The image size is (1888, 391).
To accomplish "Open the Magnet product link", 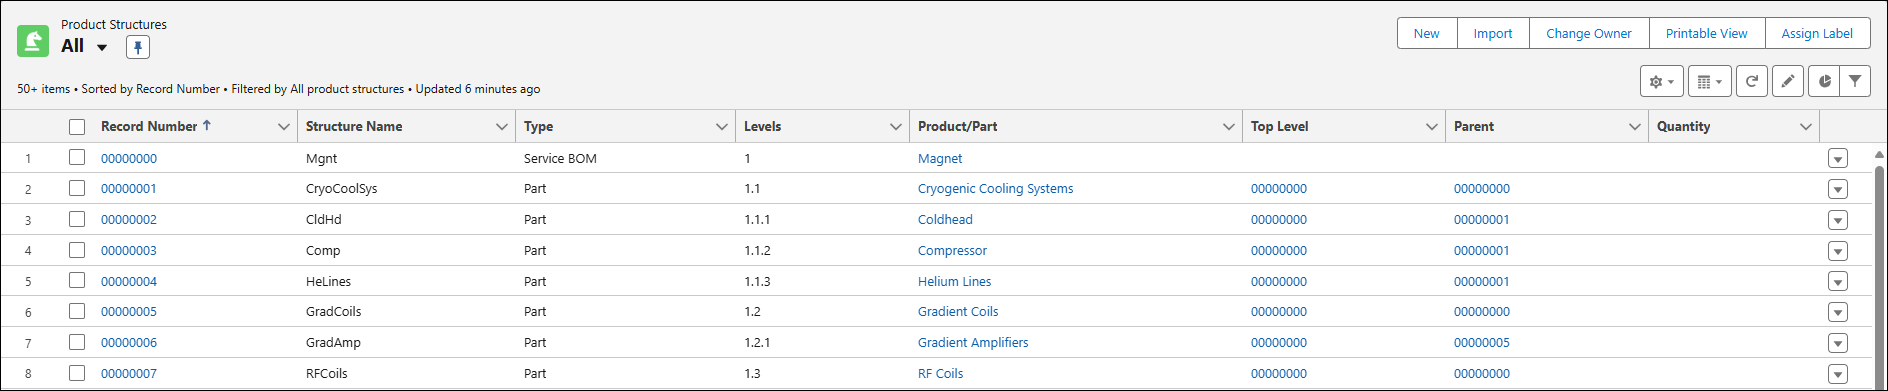I will tap(940, 158).
